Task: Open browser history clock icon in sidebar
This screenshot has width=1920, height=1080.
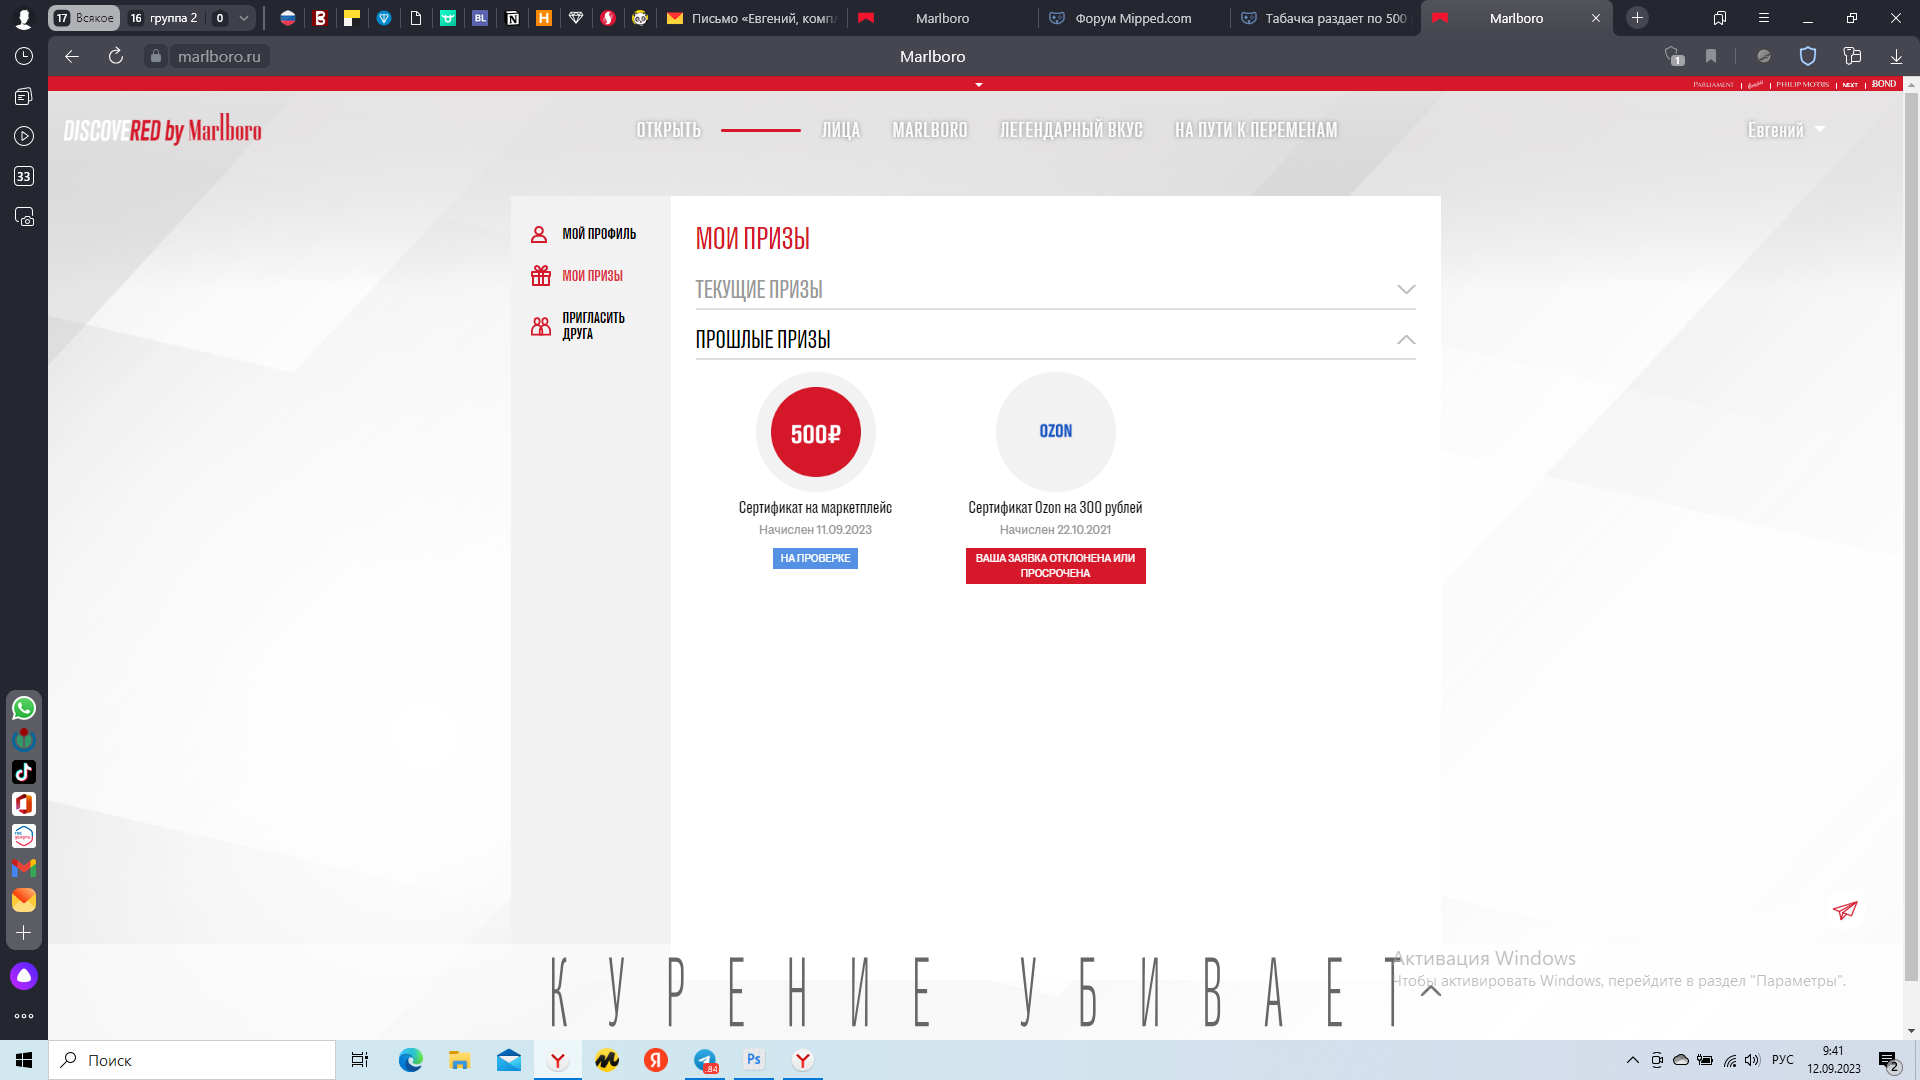Action: click(x=24, y=56)
